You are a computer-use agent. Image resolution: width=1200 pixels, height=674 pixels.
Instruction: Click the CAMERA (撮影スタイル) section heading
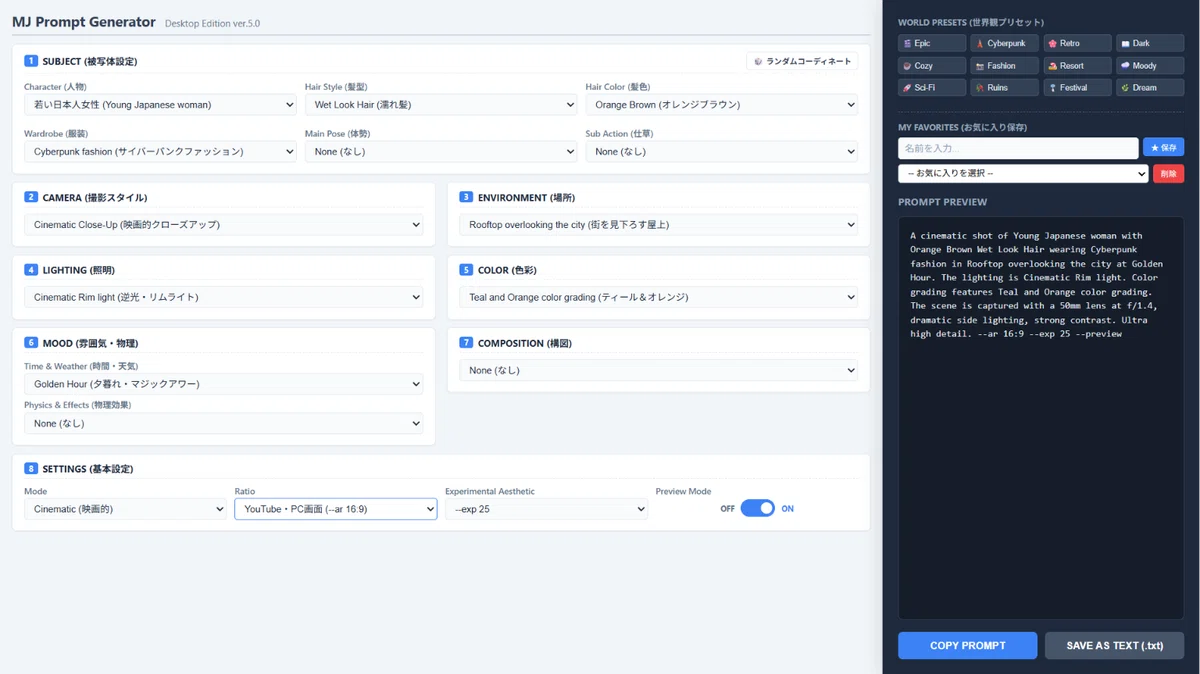(95, 197)
